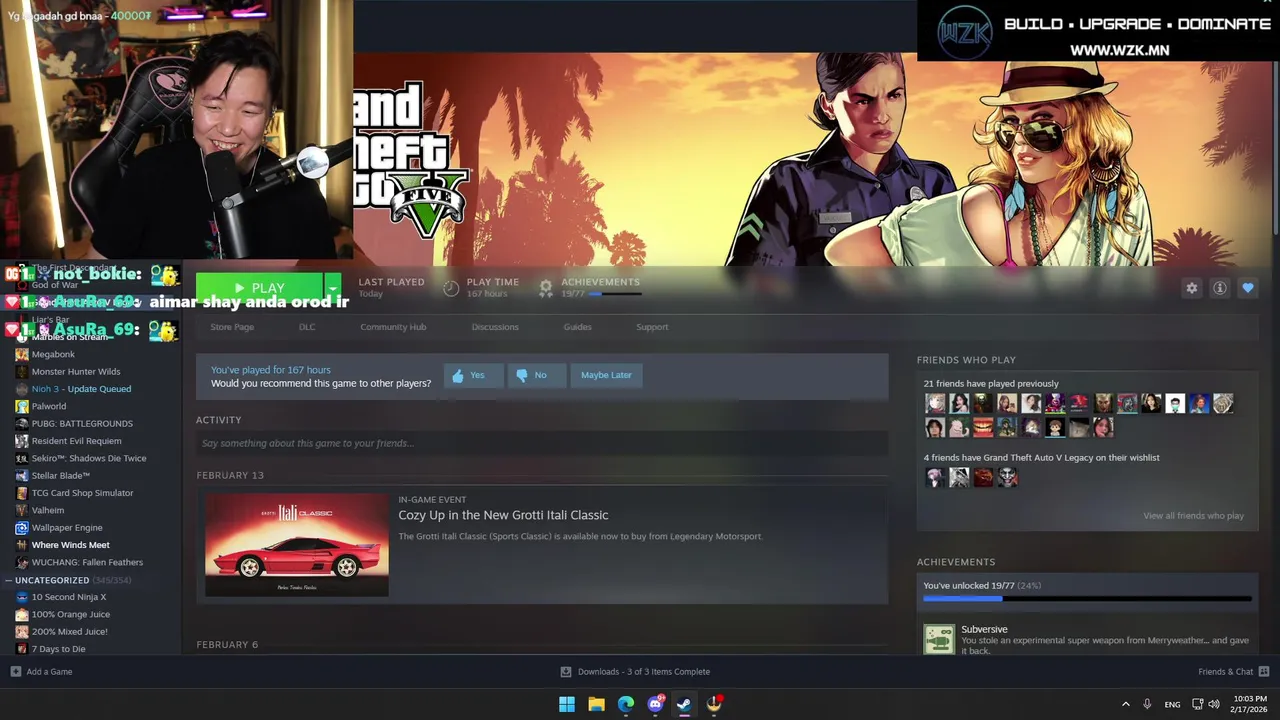
Task: Open Windows Start menu
Action: point(567,704)
